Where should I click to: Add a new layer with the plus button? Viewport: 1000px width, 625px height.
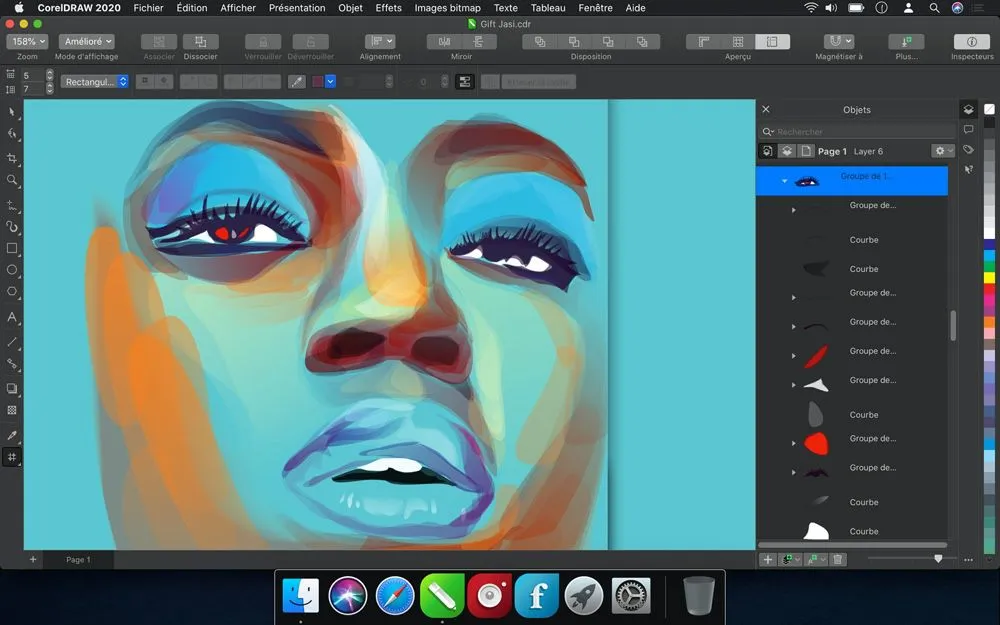[x=767, y=559]
